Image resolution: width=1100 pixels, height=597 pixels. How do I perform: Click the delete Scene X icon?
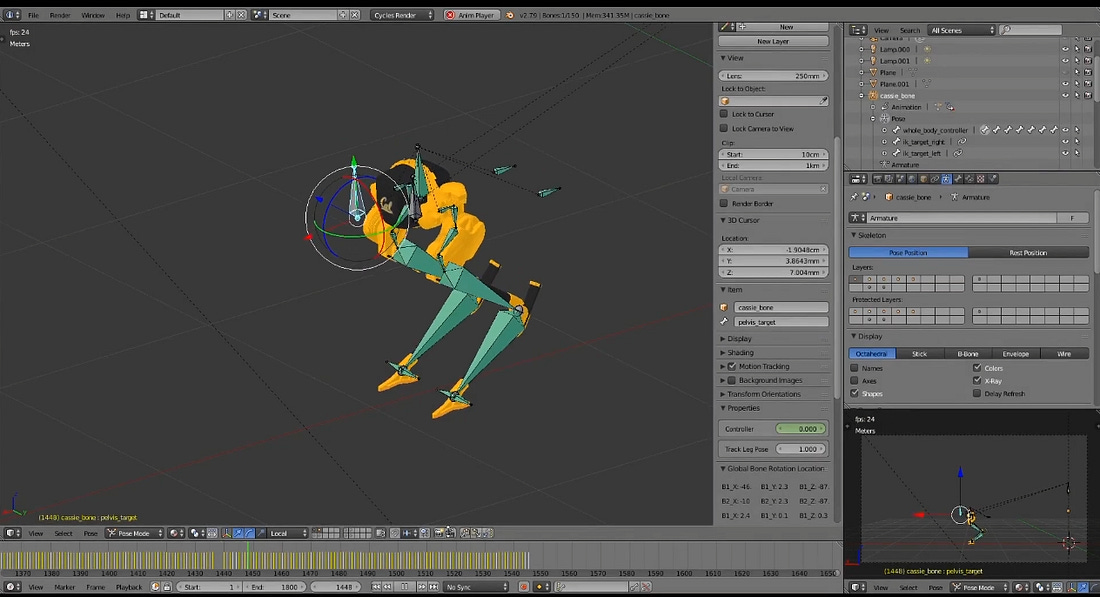355,15
